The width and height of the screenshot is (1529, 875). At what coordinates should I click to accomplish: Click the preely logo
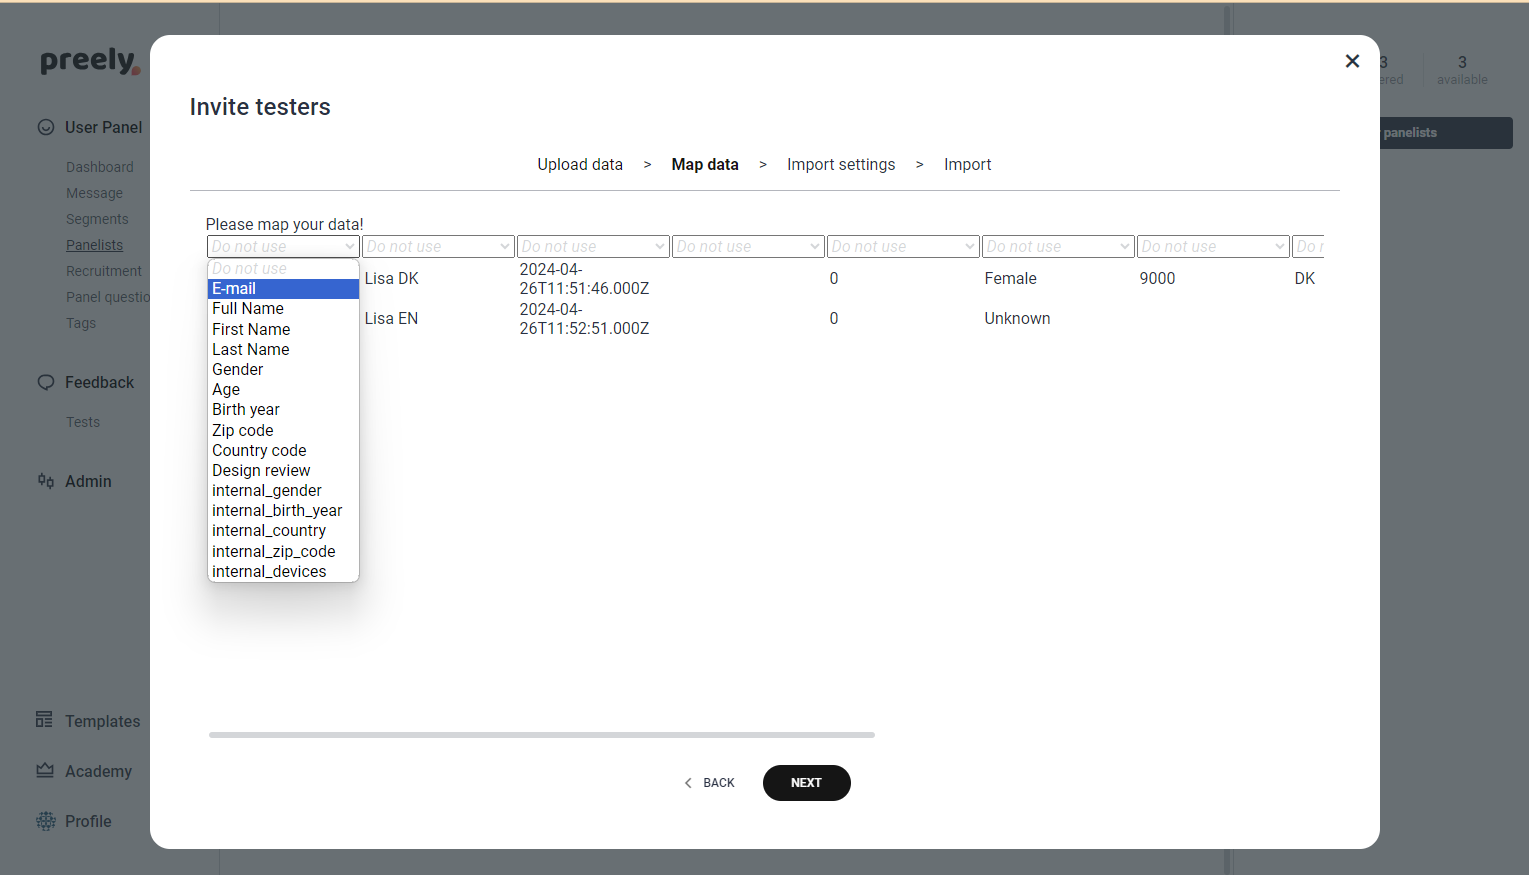pyautogui.click(x=90, y=61)
